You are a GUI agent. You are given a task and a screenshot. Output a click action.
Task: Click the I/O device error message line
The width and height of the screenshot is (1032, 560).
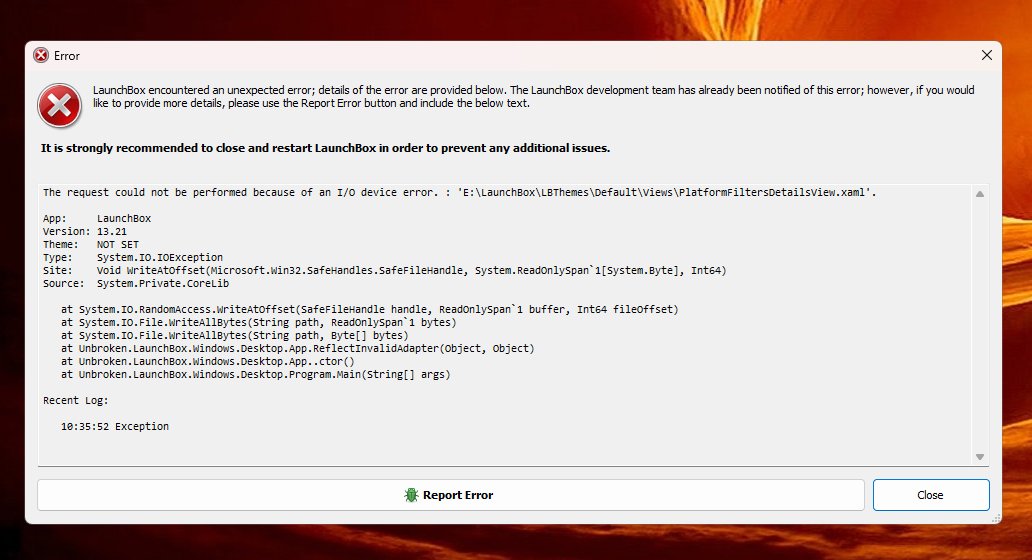pyautogui.click(x=459, y=192)
